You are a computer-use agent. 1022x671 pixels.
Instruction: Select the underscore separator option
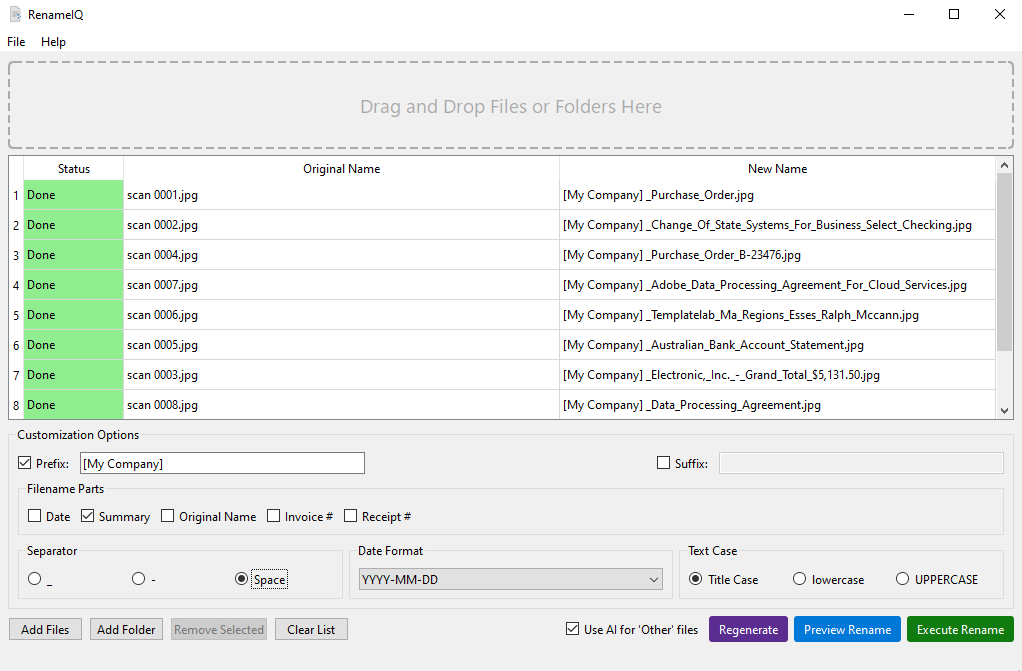35,579
